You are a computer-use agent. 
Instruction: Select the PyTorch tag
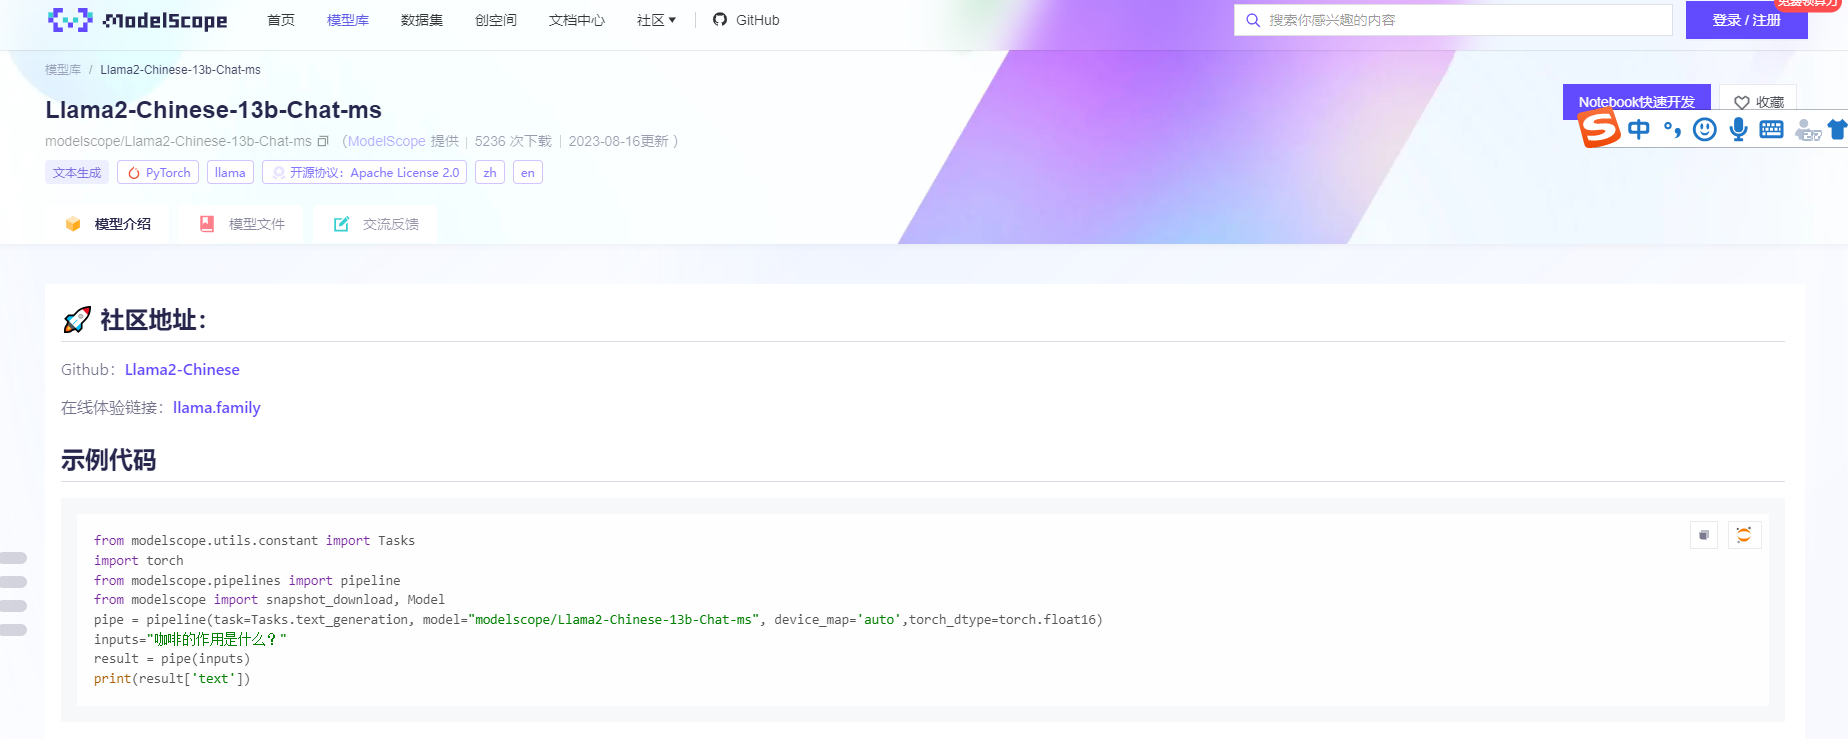coord(158,172)
